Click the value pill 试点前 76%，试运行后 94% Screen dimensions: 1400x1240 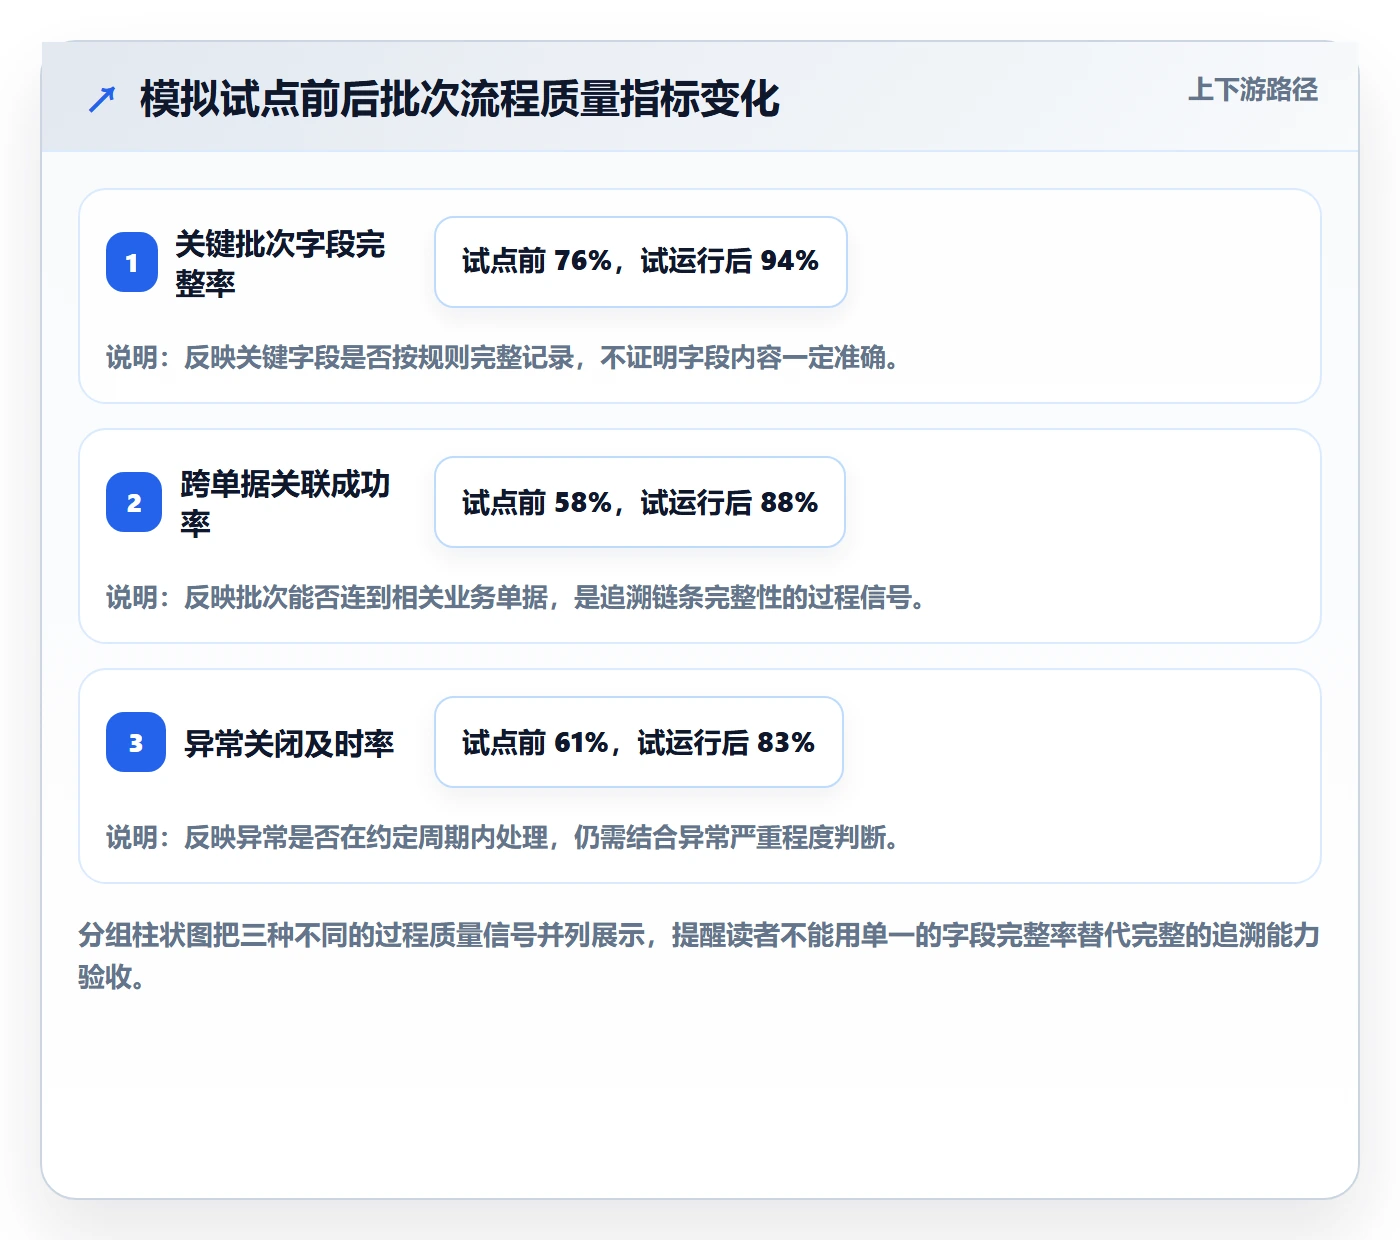pos(641,262)
